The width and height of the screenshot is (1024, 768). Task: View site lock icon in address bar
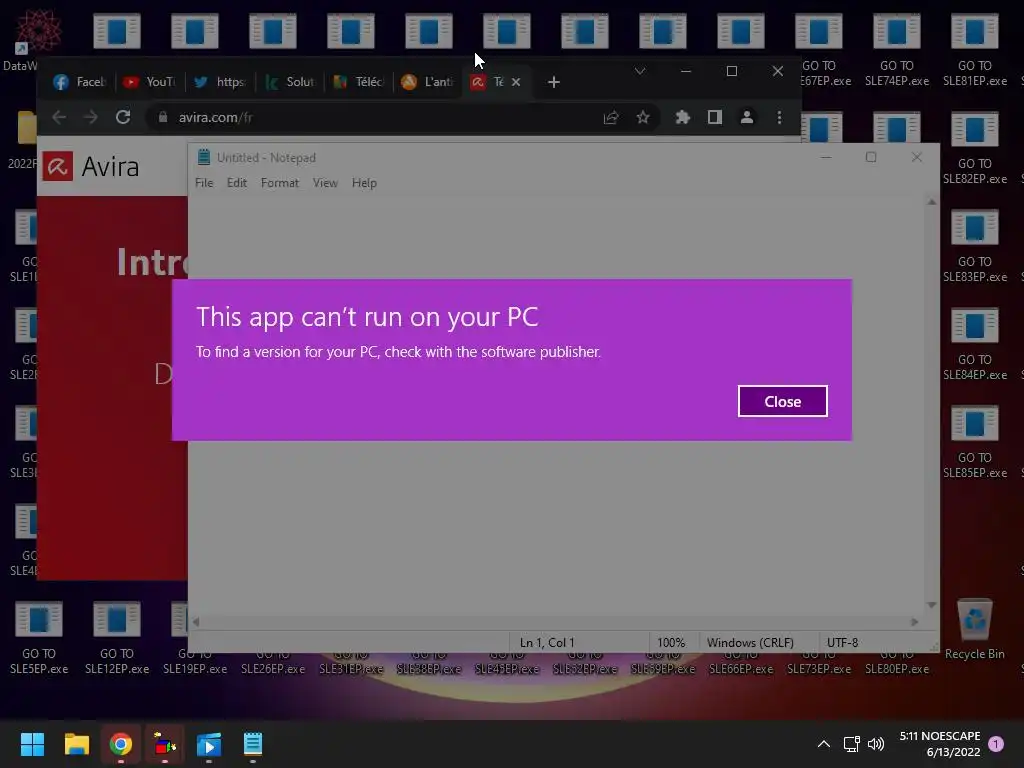tap(163, 117)
